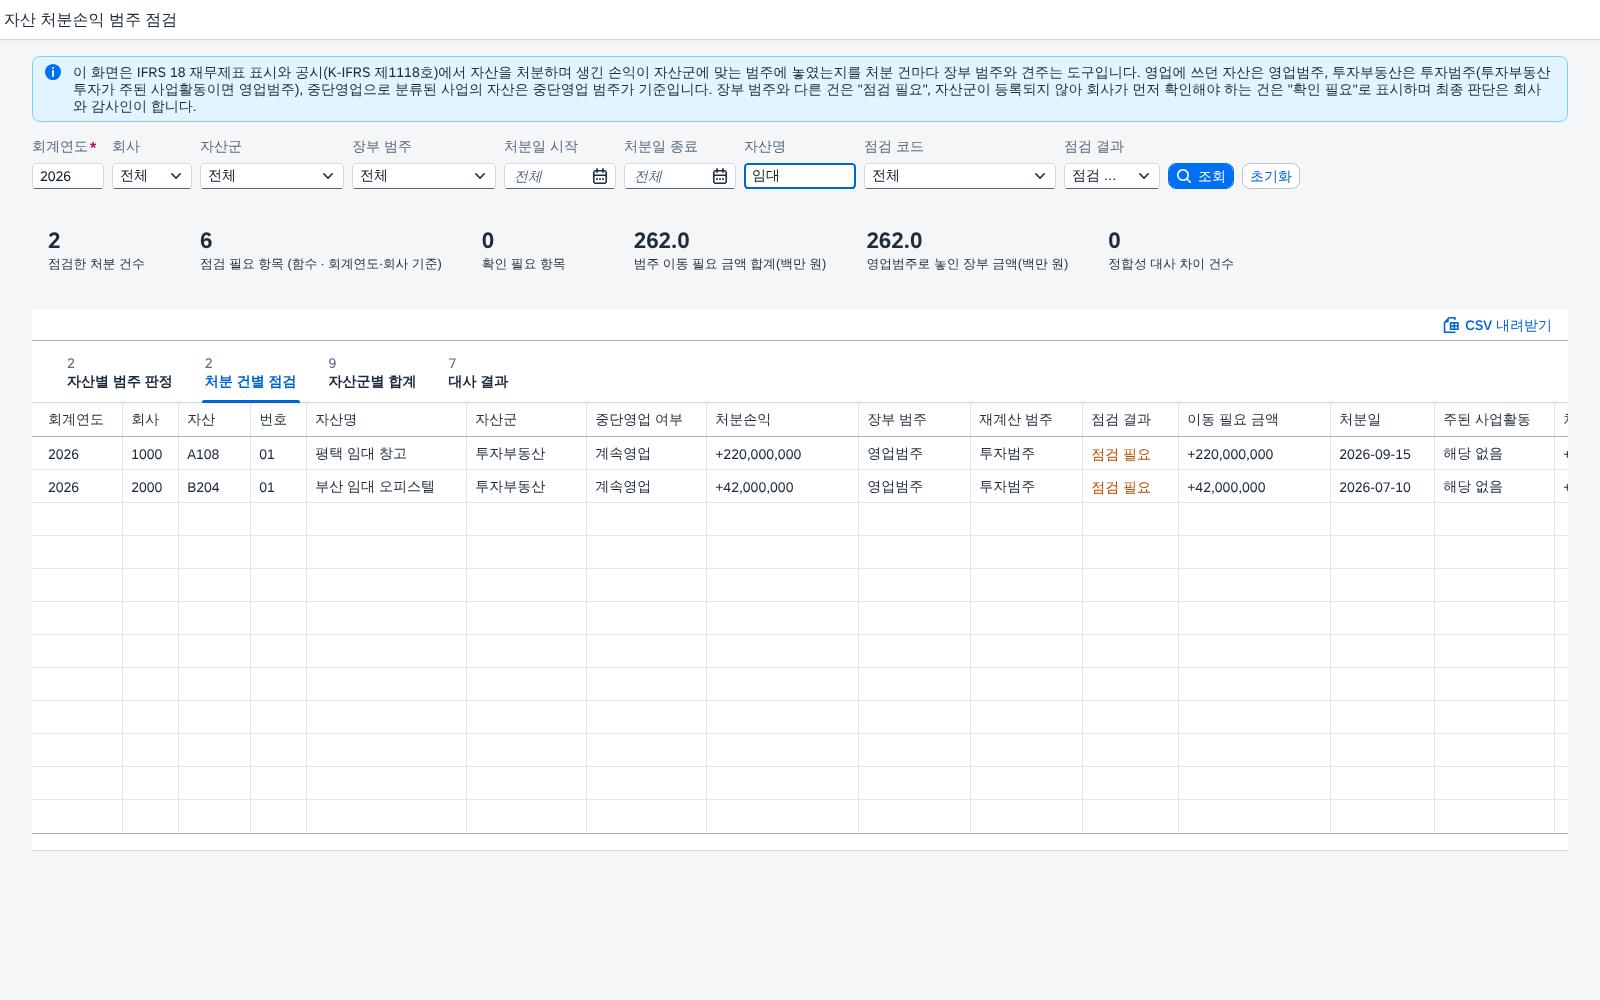Click the 중단영업 여부 column header
The image size is (1600, 1000).
pos(646,420)
